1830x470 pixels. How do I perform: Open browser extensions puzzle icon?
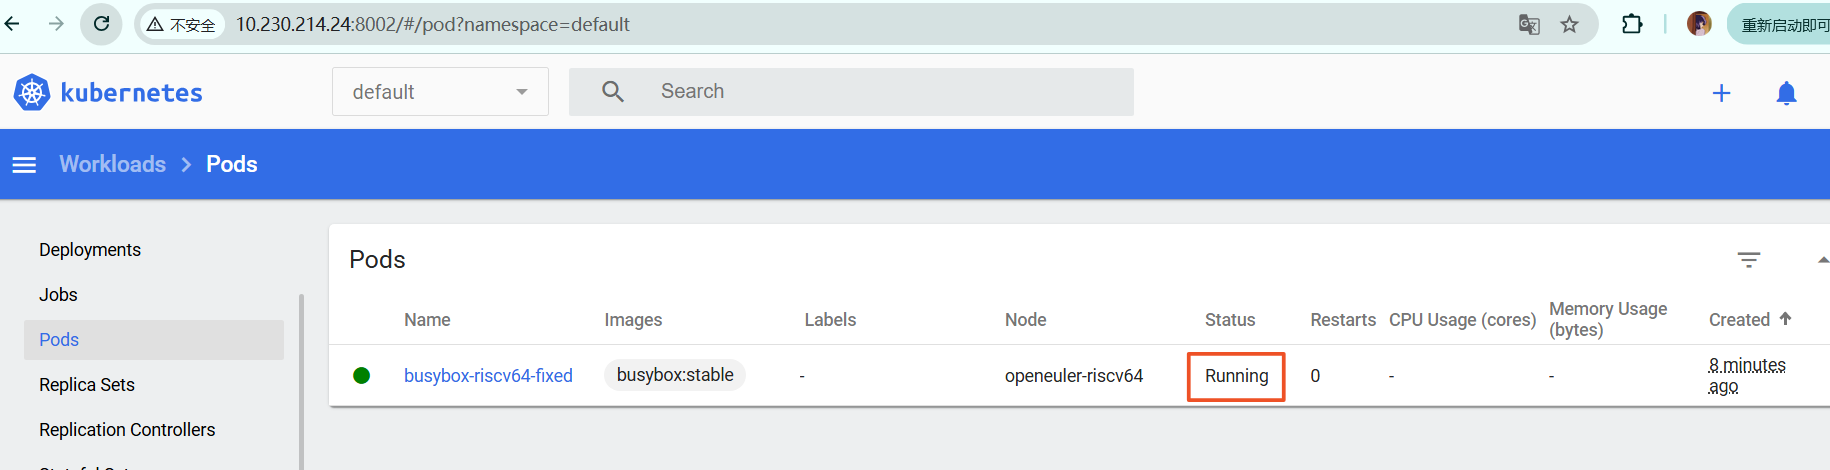click(x=1632, y=24)
